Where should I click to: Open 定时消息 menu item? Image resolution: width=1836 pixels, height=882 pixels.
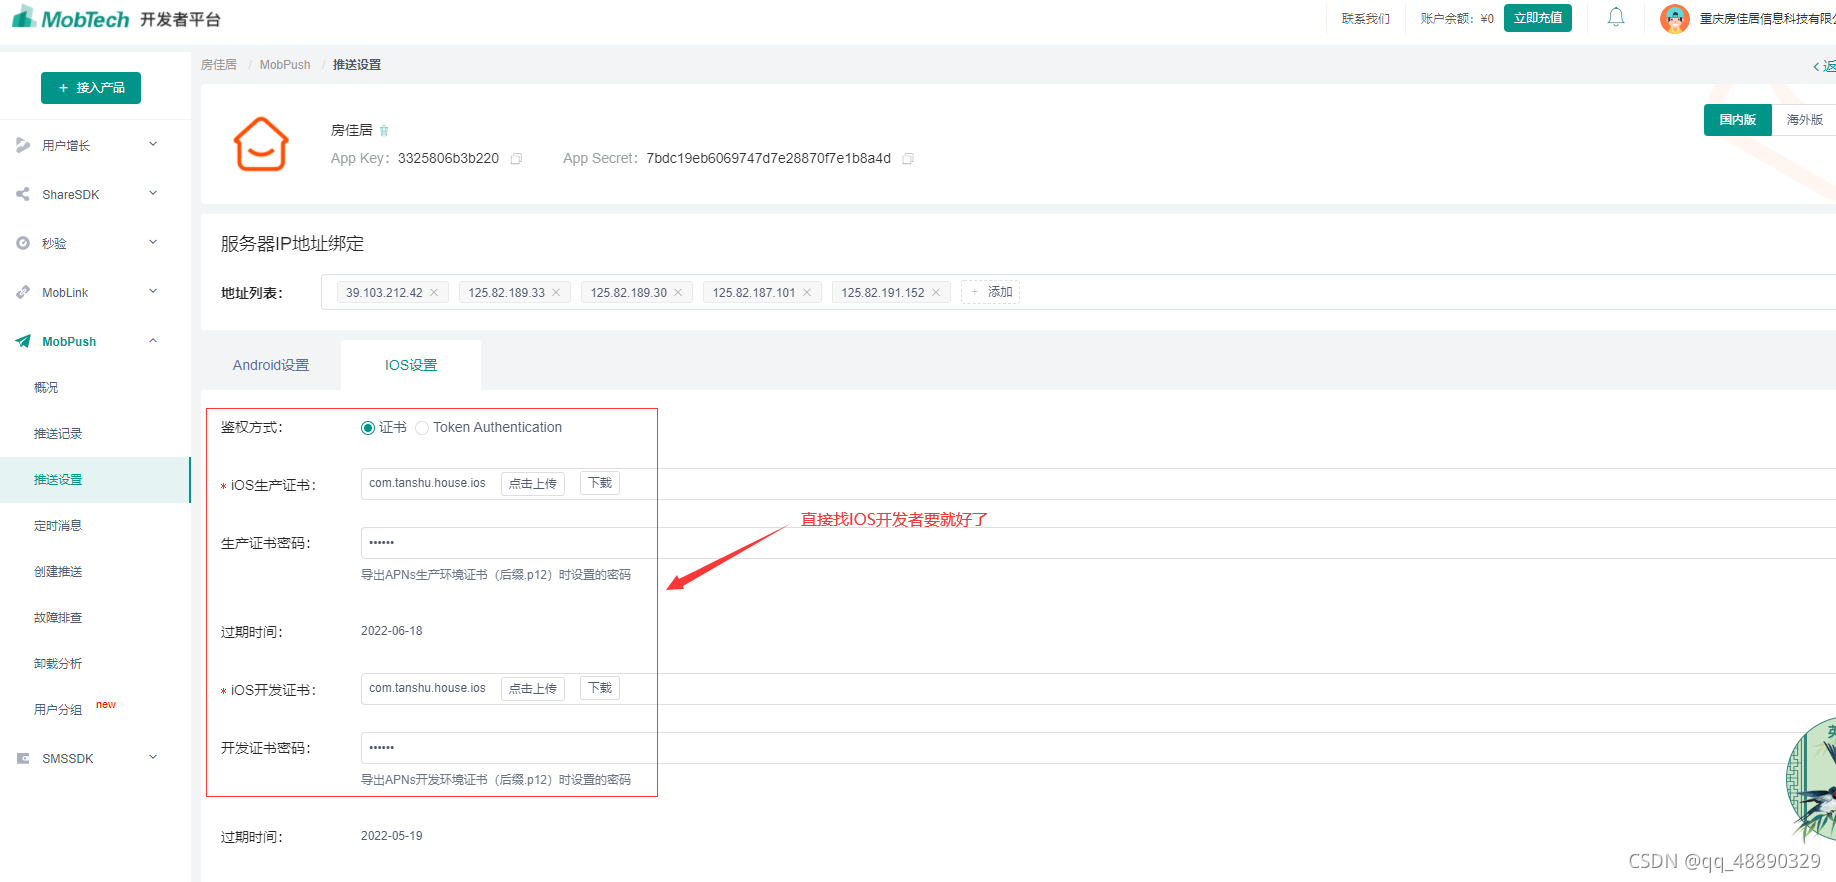click(58, 525)
